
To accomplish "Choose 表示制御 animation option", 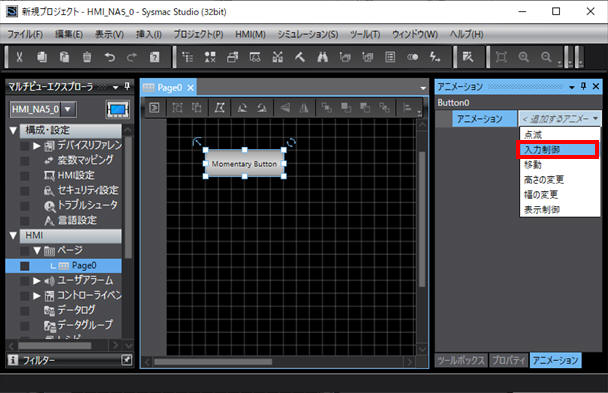I will coord(560,210).
